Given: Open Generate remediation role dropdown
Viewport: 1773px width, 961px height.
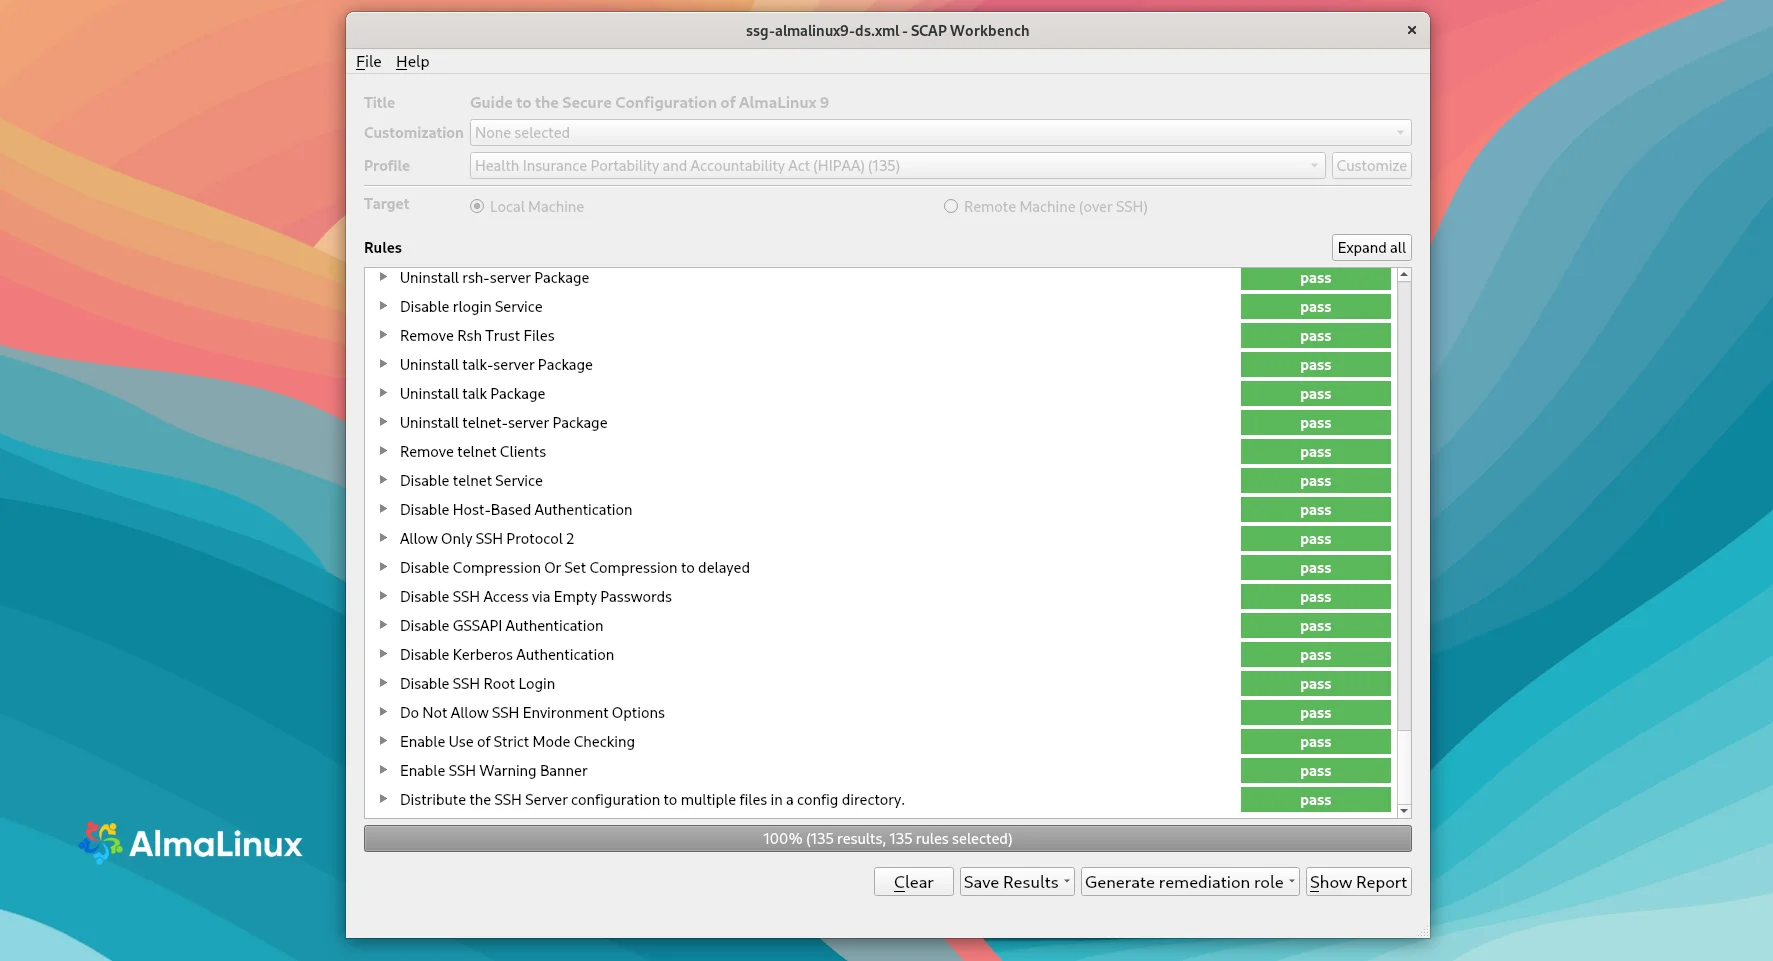Looking at the screenshot, I should pyautogui.click(x=1189, y=882).
